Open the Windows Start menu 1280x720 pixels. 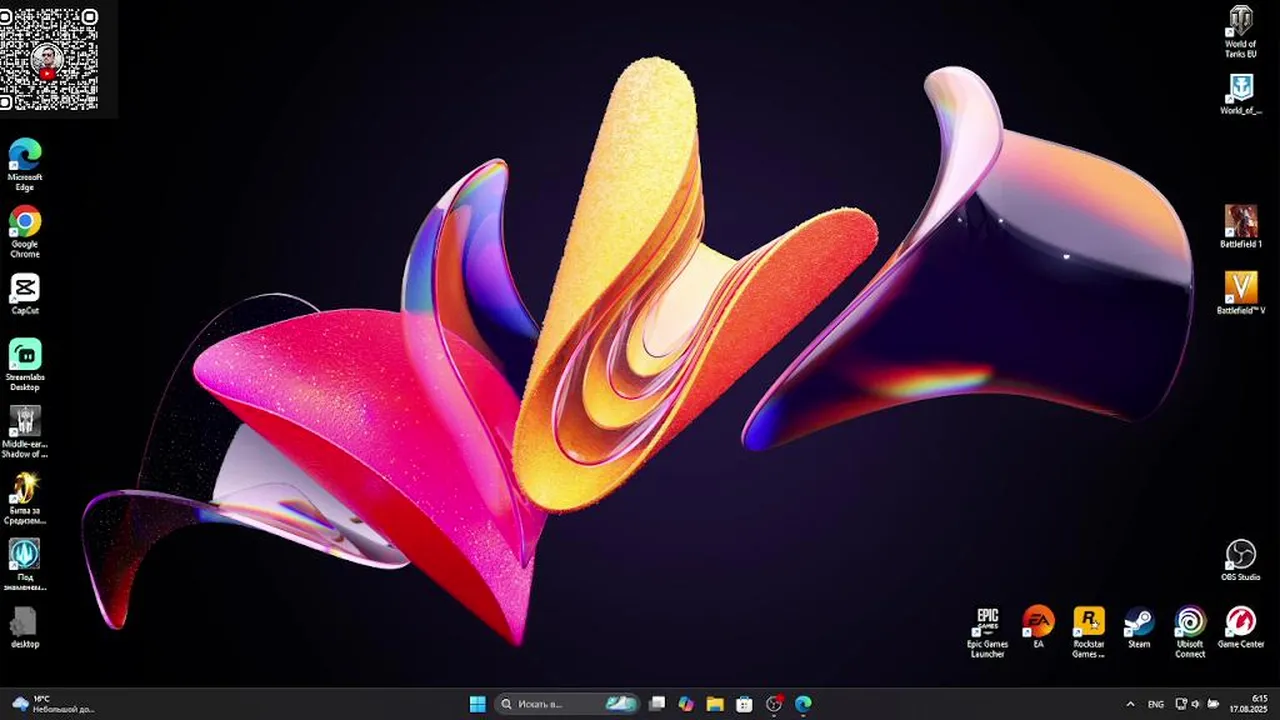coord(477,704)
